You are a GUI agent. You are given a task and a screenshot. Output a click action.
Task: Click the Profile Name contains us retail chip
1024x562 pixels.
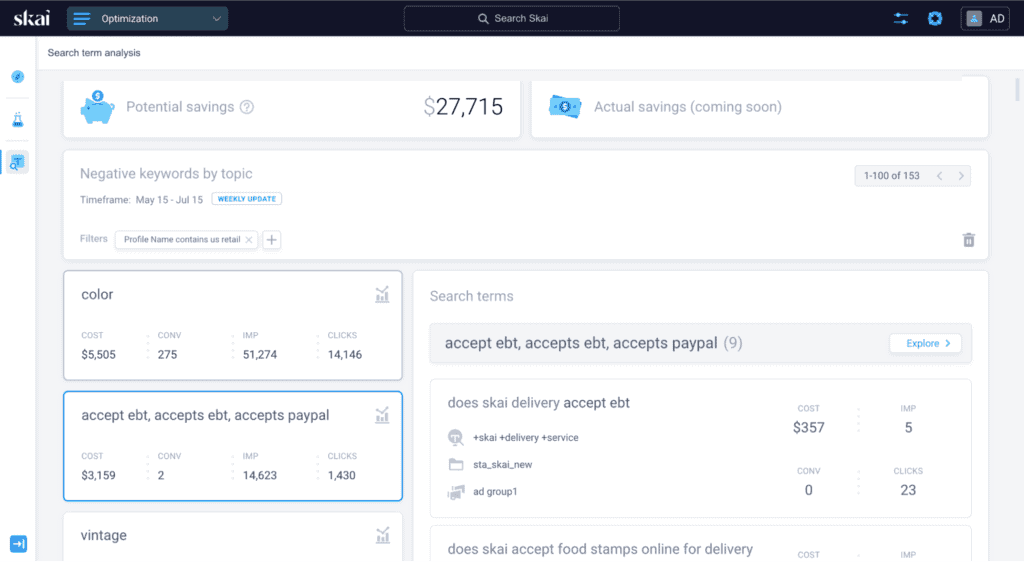pyautogui.click(x=186, y=240)
